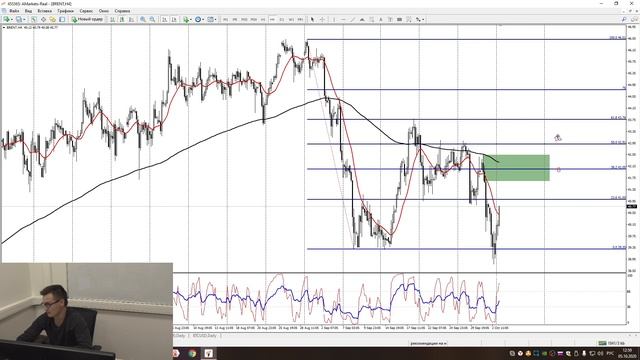This screenshot has width=640, height=360.
Task: Select the cursor pointer tool
Action: coord(312,19)
